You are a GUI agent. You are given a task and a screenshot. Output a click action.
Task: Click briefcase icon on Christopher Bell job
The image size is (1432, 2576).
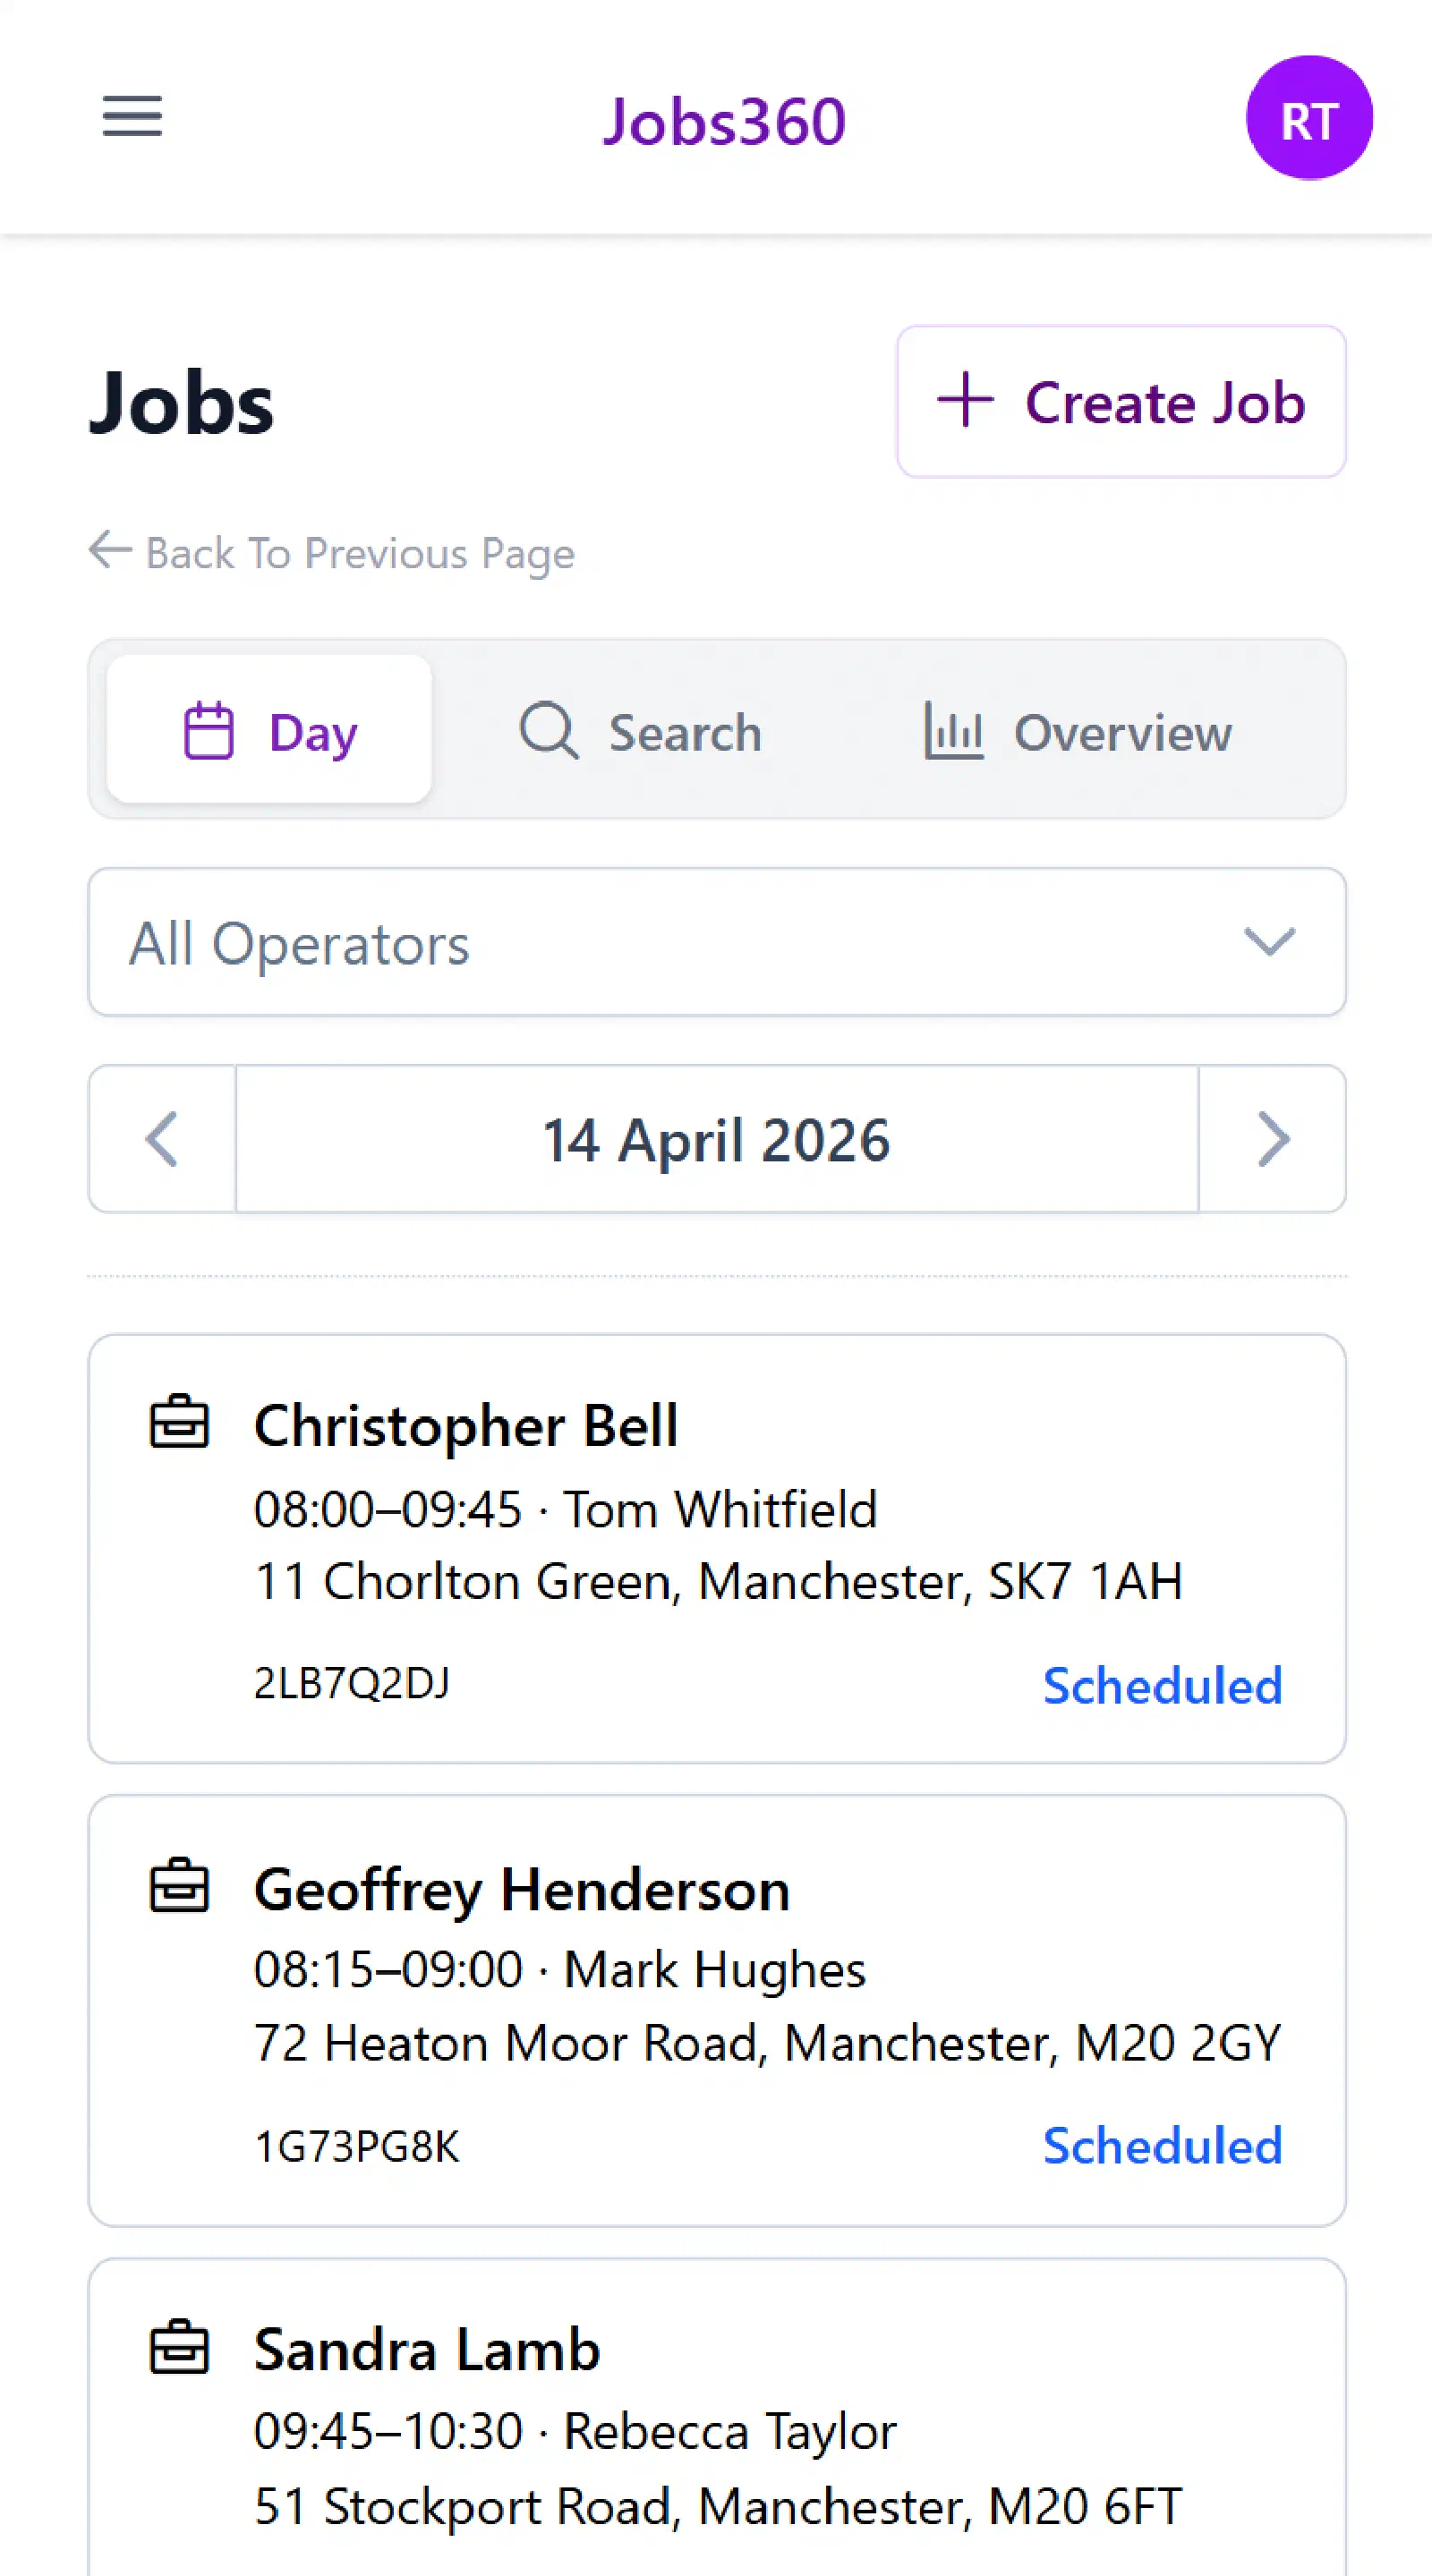coord(179,1421)
